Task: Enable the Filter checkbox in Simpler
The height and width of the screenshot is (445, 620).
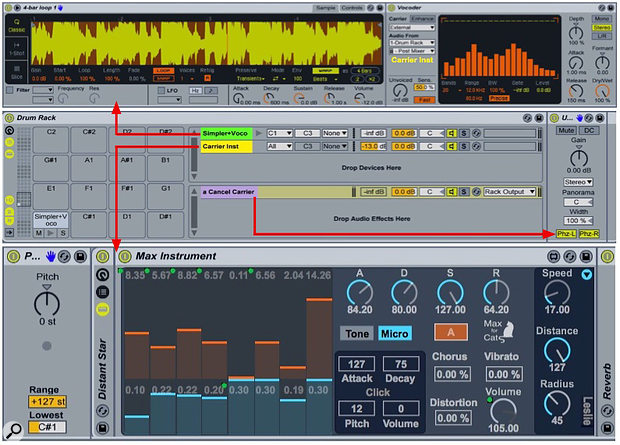Action: [10, 90]
